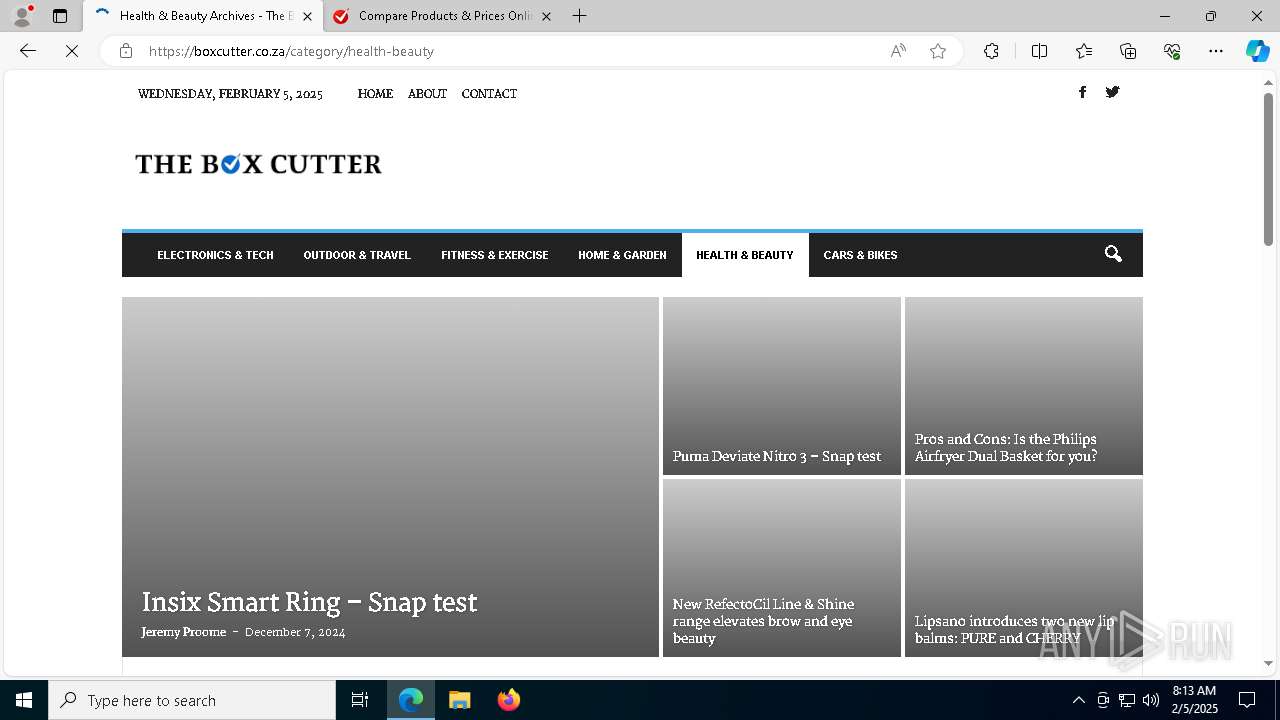
Task: Select the Health & Beauty Archives tab
Action: coord(204,16)
